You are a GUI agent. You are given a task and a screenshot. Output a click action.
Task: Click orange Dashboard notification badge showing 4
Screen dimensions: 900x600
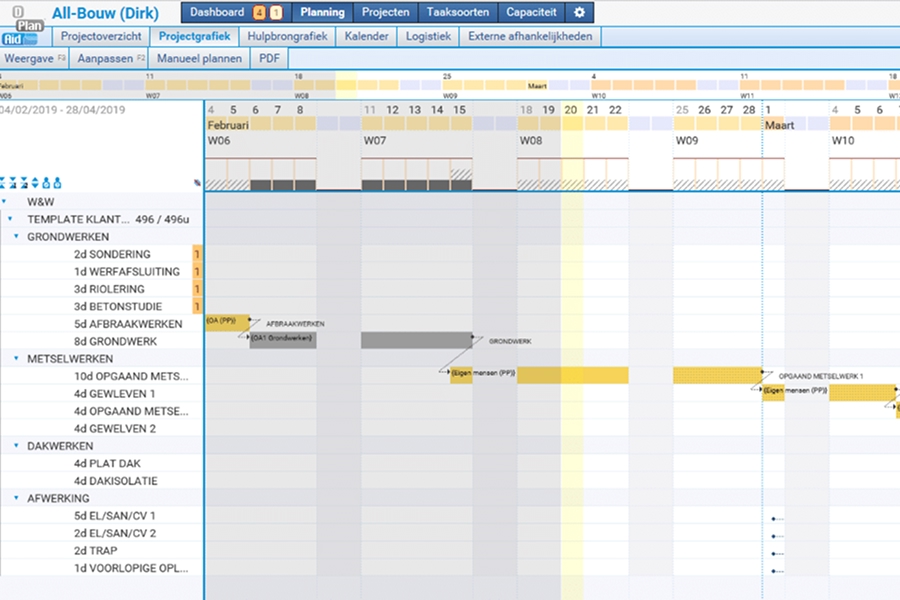[x=259, y=13]
